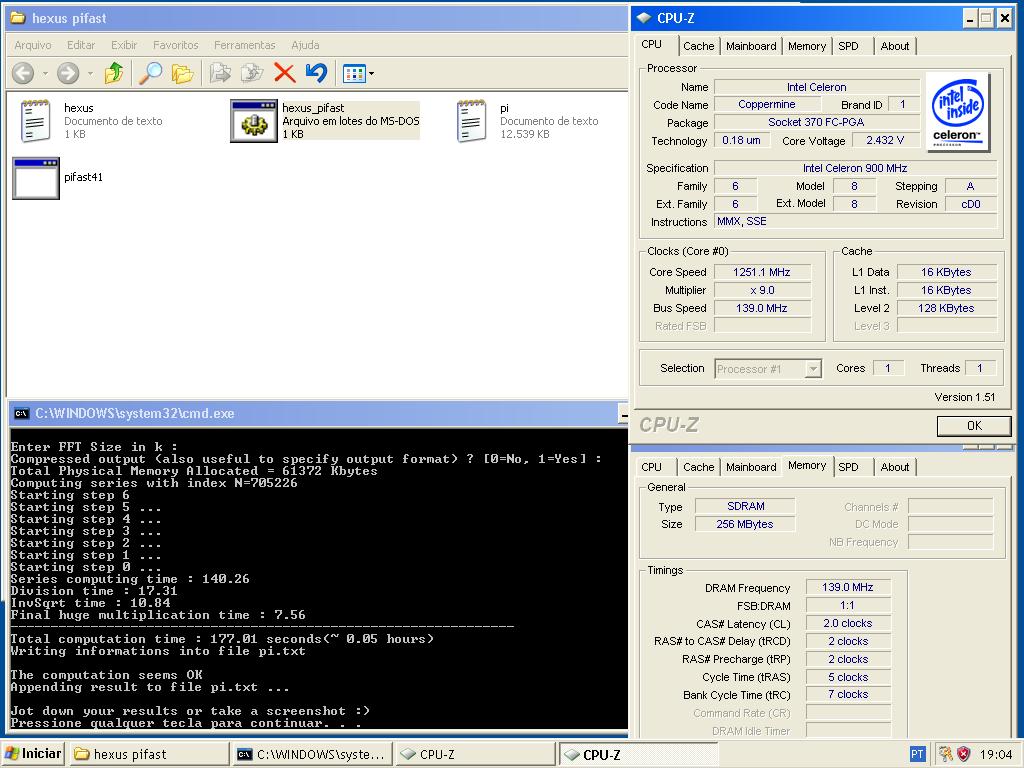1024x768 pixels.
Task: Click the cmd.exe window title bar
Action: (x=317, y=413)
